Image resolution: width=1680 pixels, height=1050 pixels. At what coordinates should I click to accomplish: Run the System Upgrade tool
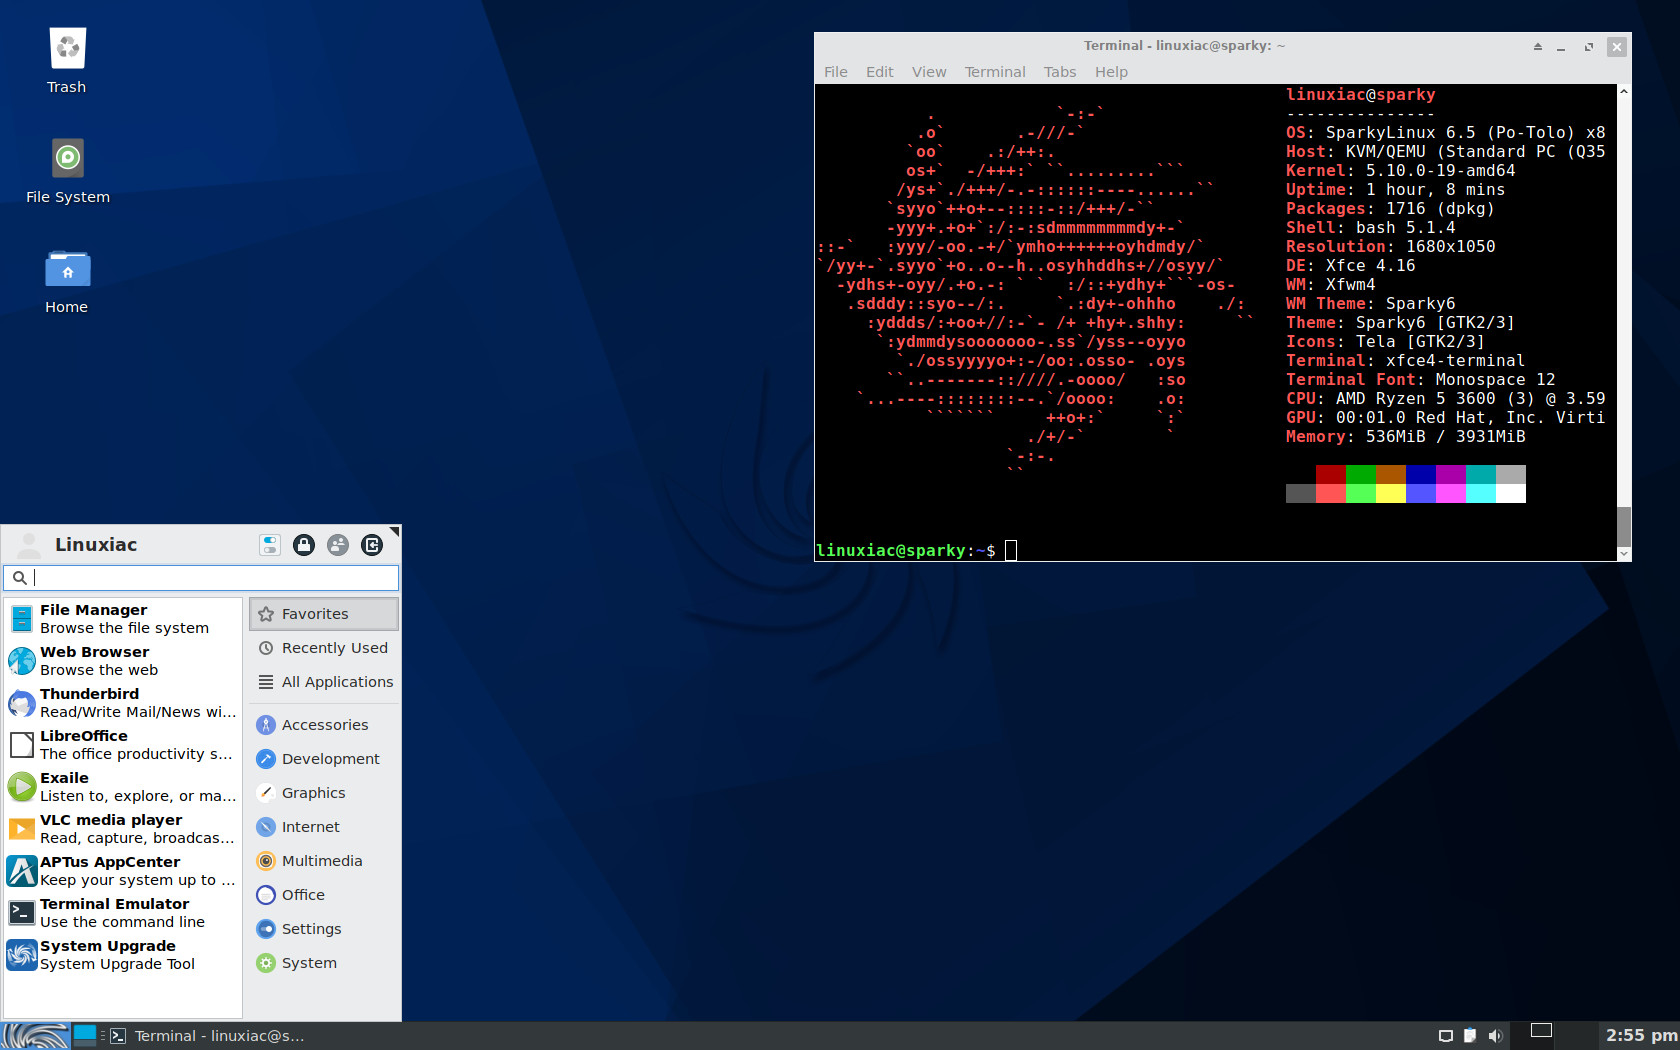(x=123, y=954)
